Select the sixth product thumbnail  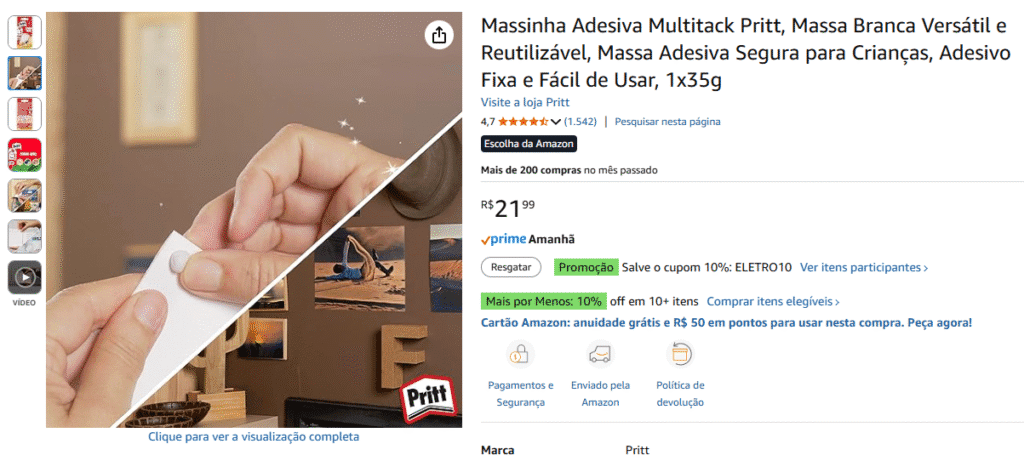click(x=25, y=236)
